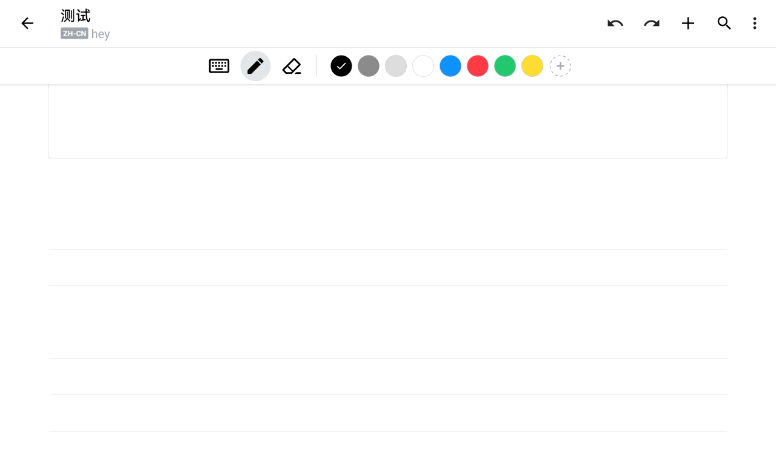Click the 测试 note title

pos(76,16)
